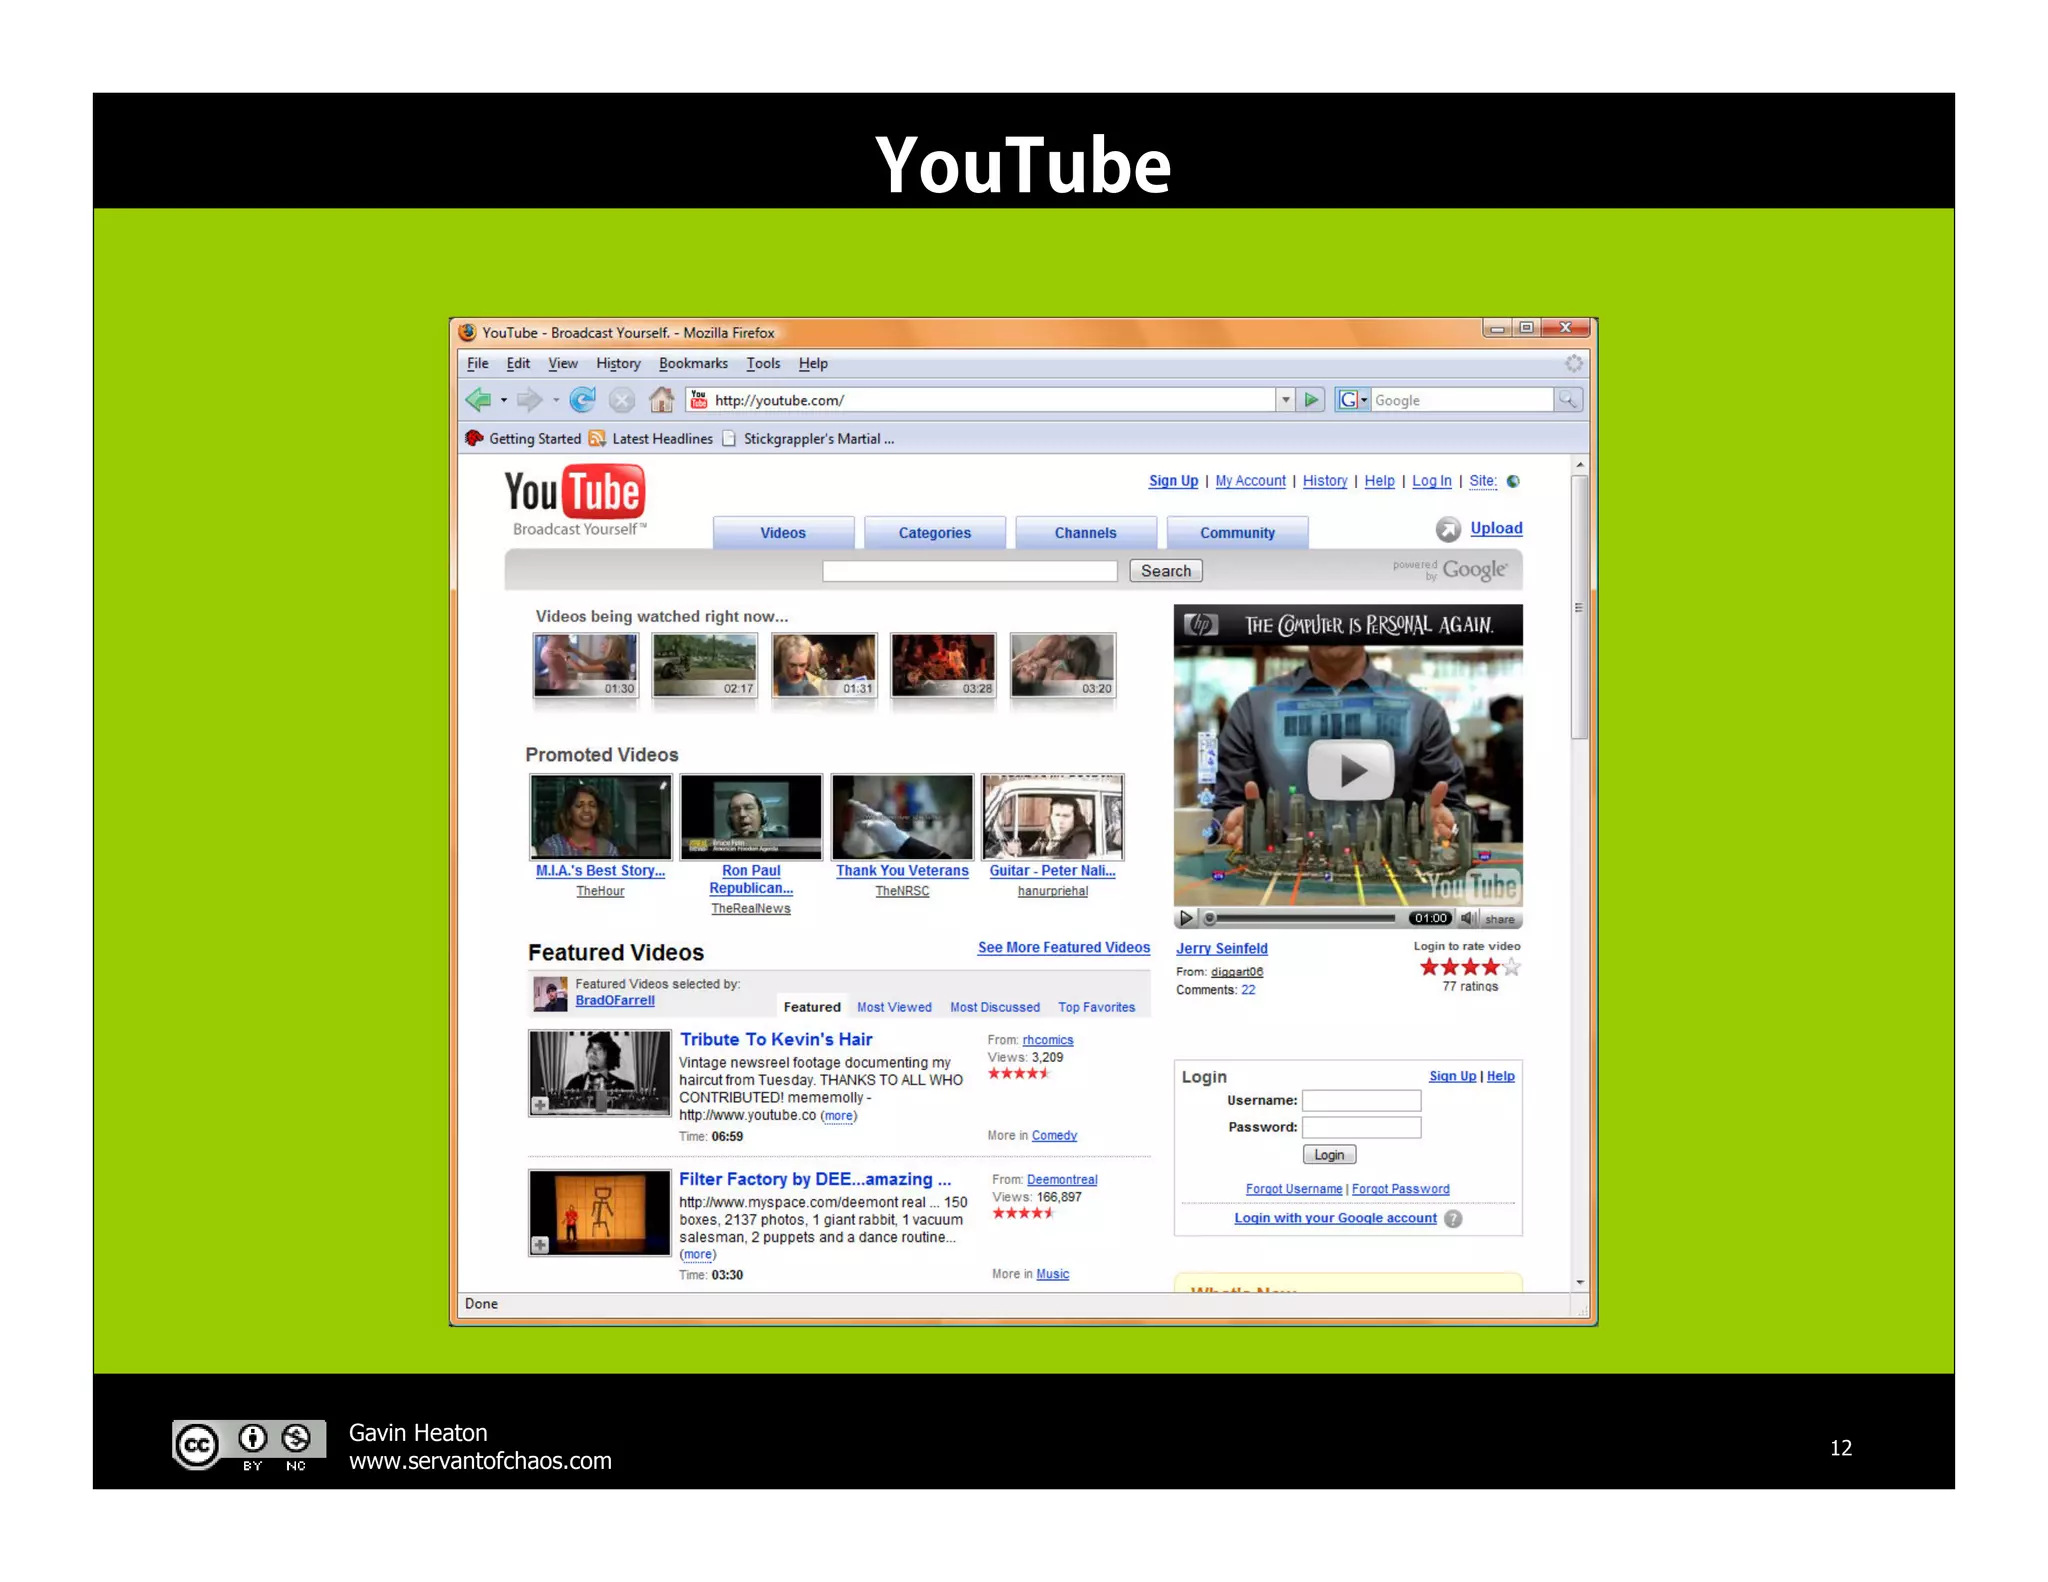Open the search engine selector dropdown

click(1351, 400)
